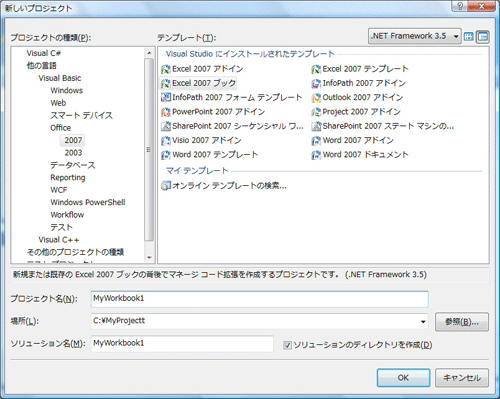The image size is (500, 399).
Task: Open the .NET Framework 3.5 dropdown
Action: tap(415, 36)
